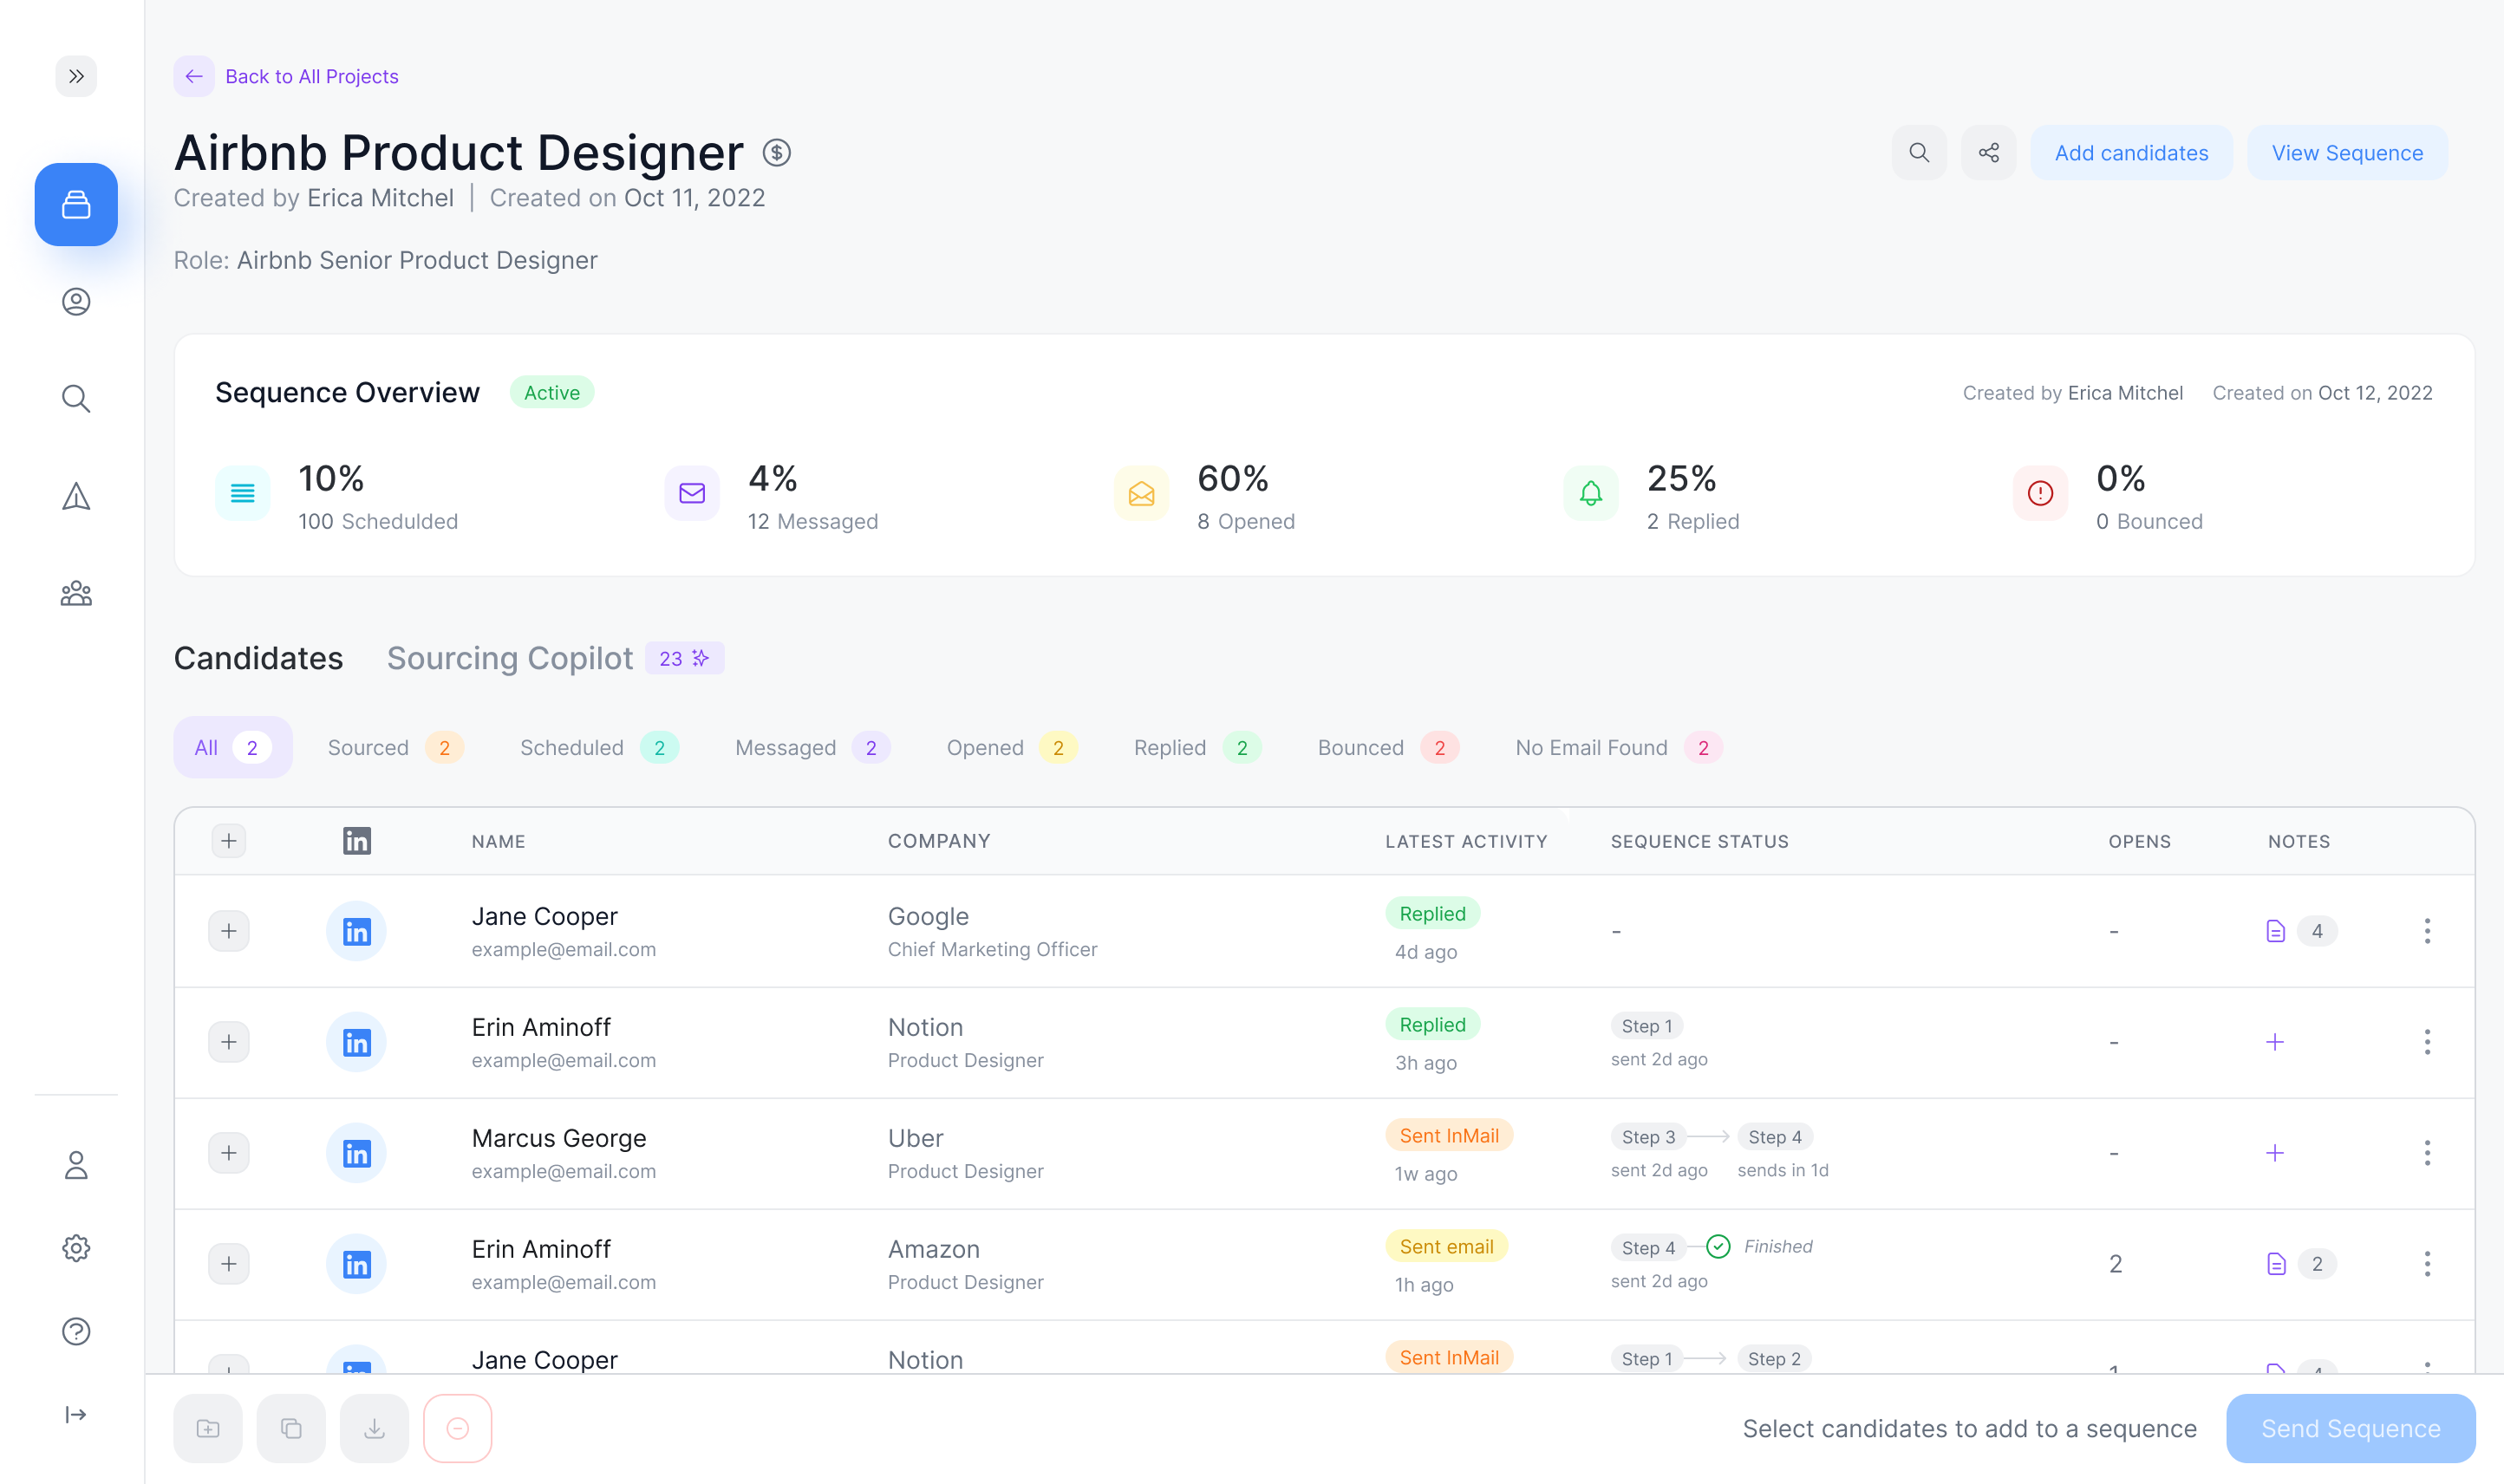Click the download icon in bottom bar
Image resolution: width=2504 pixels, height=1484 pixels.
point(374,1428)
